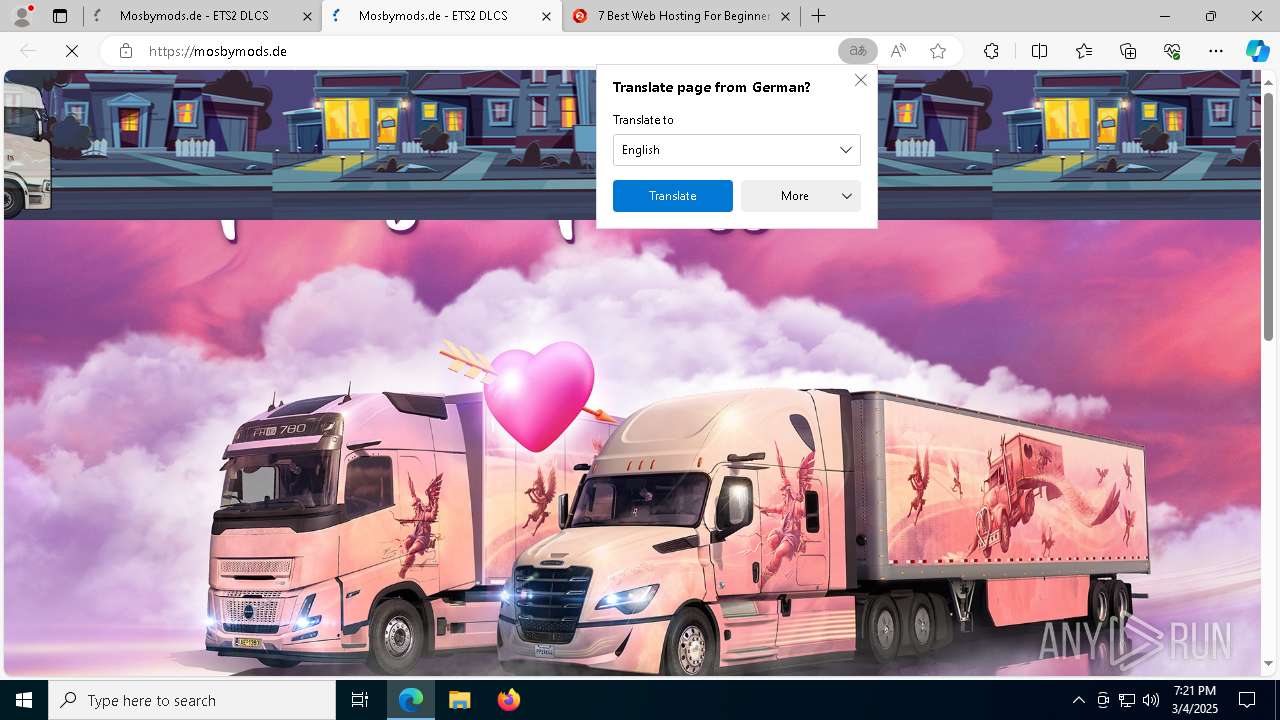The width and height of the screenshot is (1280, 720).
Task: Open a new tab with plus button
Action: (x=818, y=16)
